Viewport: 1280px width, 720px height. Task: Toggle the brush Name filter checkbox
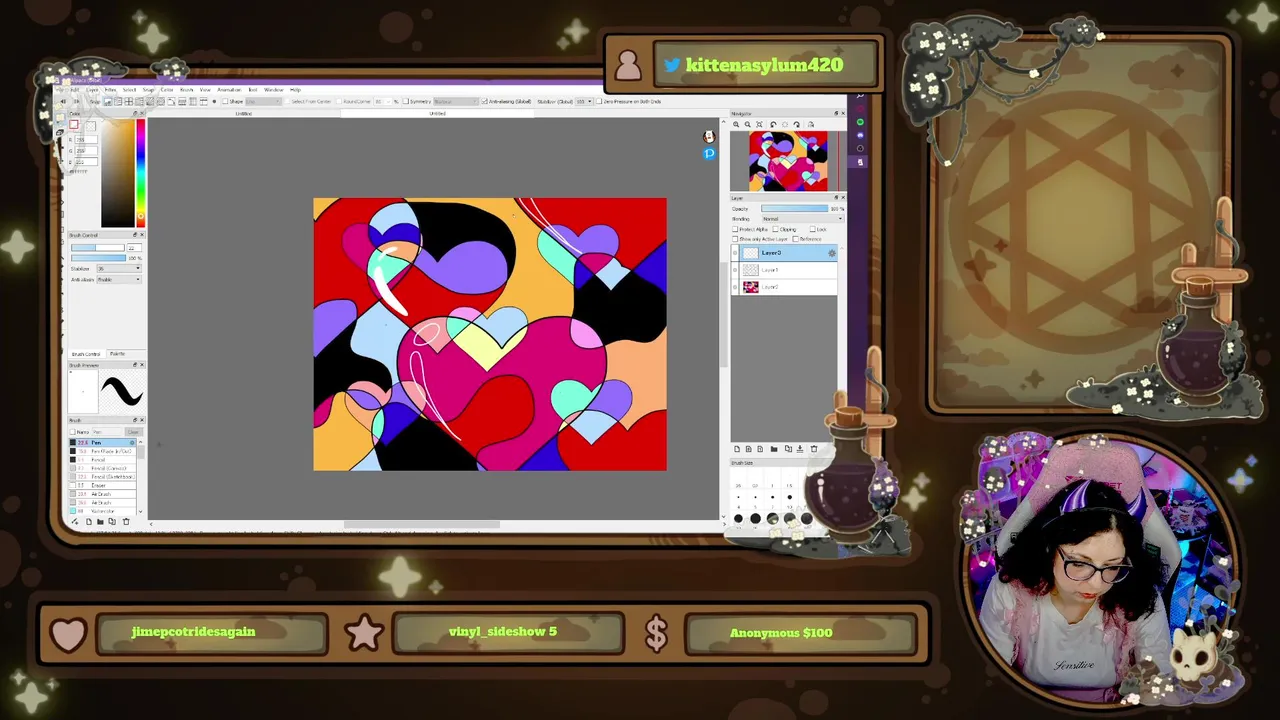click(x=72, y=432)
